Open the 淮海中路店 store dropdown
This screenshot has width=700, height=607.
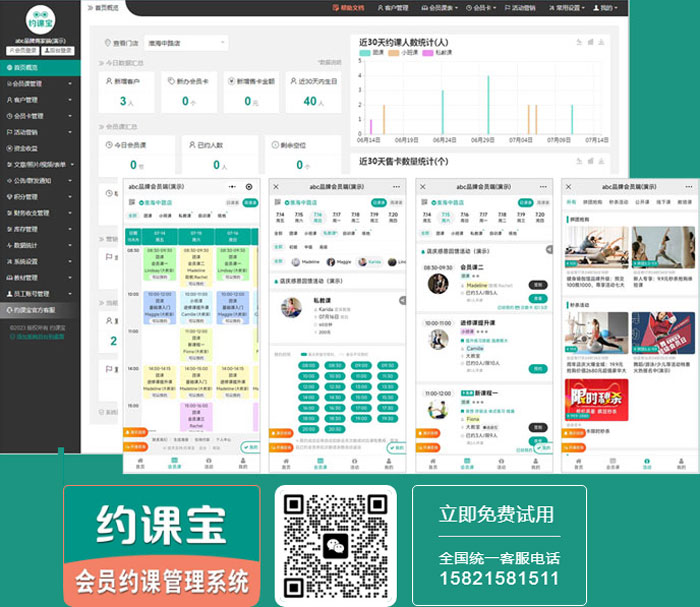pos(184,43)
